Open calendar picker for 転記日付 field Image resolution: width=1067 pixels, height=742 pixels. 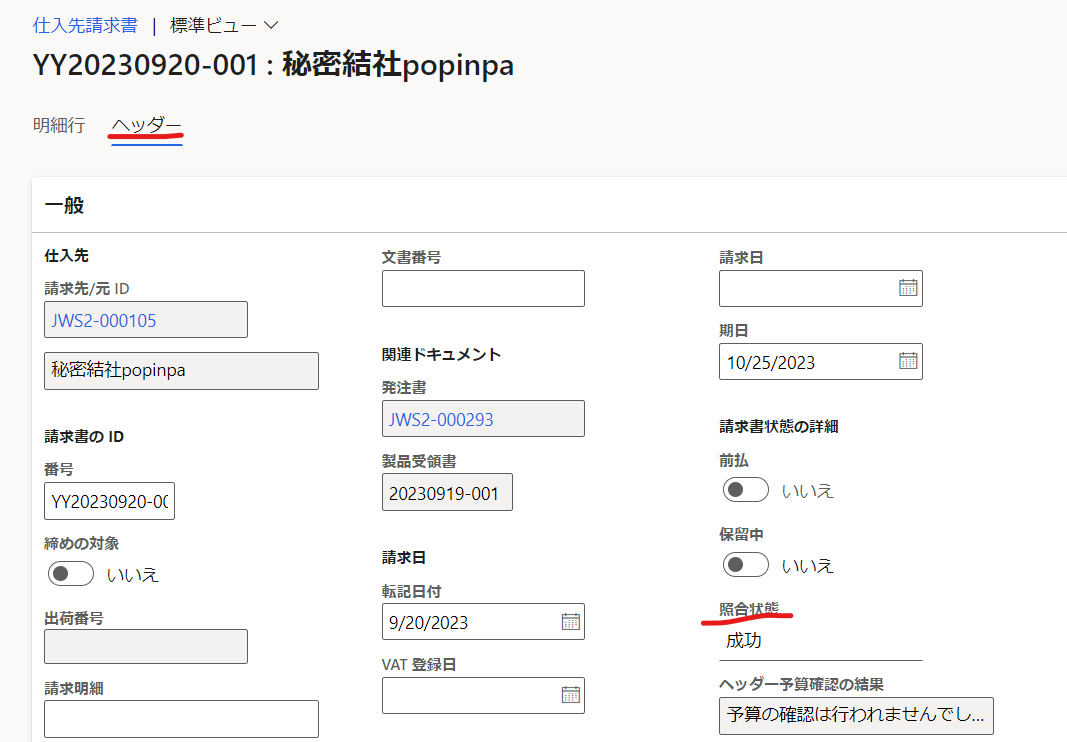pyautogui.click(x=570, y=621)
